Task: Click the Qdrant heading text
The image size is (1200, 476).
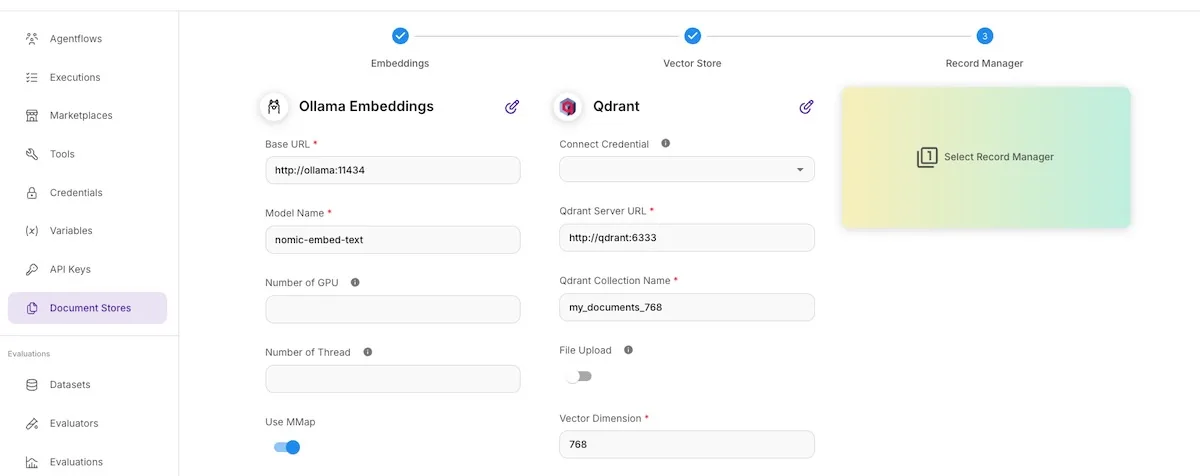Action: tap(616, 106)
